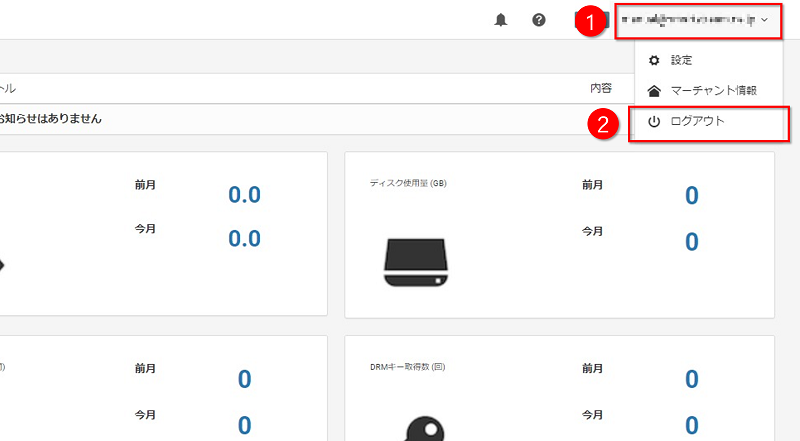
Task: Log out using the ログアウト text
Action: 698,122
